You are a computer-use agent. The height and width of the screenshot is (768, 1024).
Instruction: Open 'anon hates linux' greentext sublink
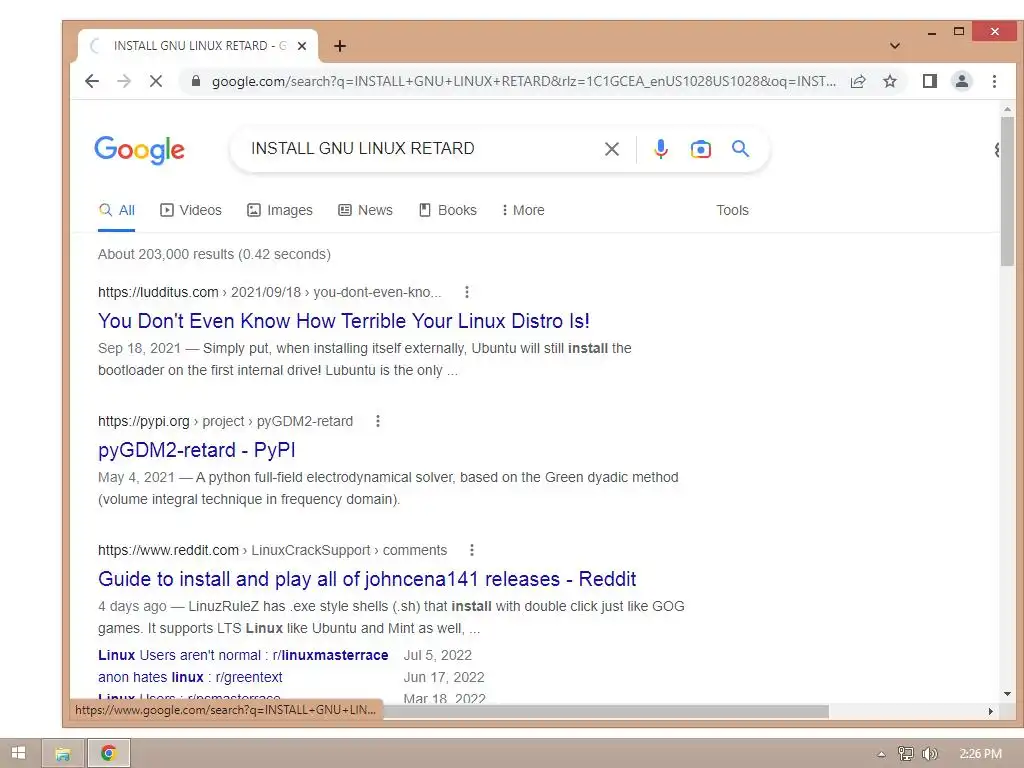point(190,677)
